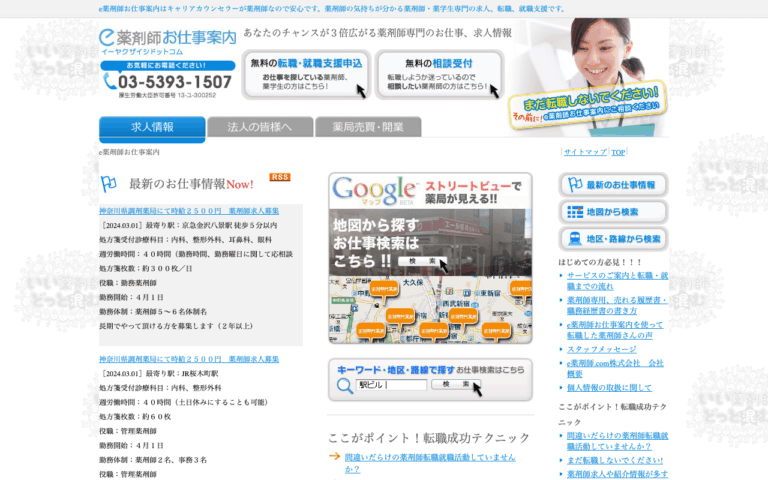Open 個人情報の取扱に関して link
The width and height of the screenshot is (768, 480).
[x=609, y=387]
